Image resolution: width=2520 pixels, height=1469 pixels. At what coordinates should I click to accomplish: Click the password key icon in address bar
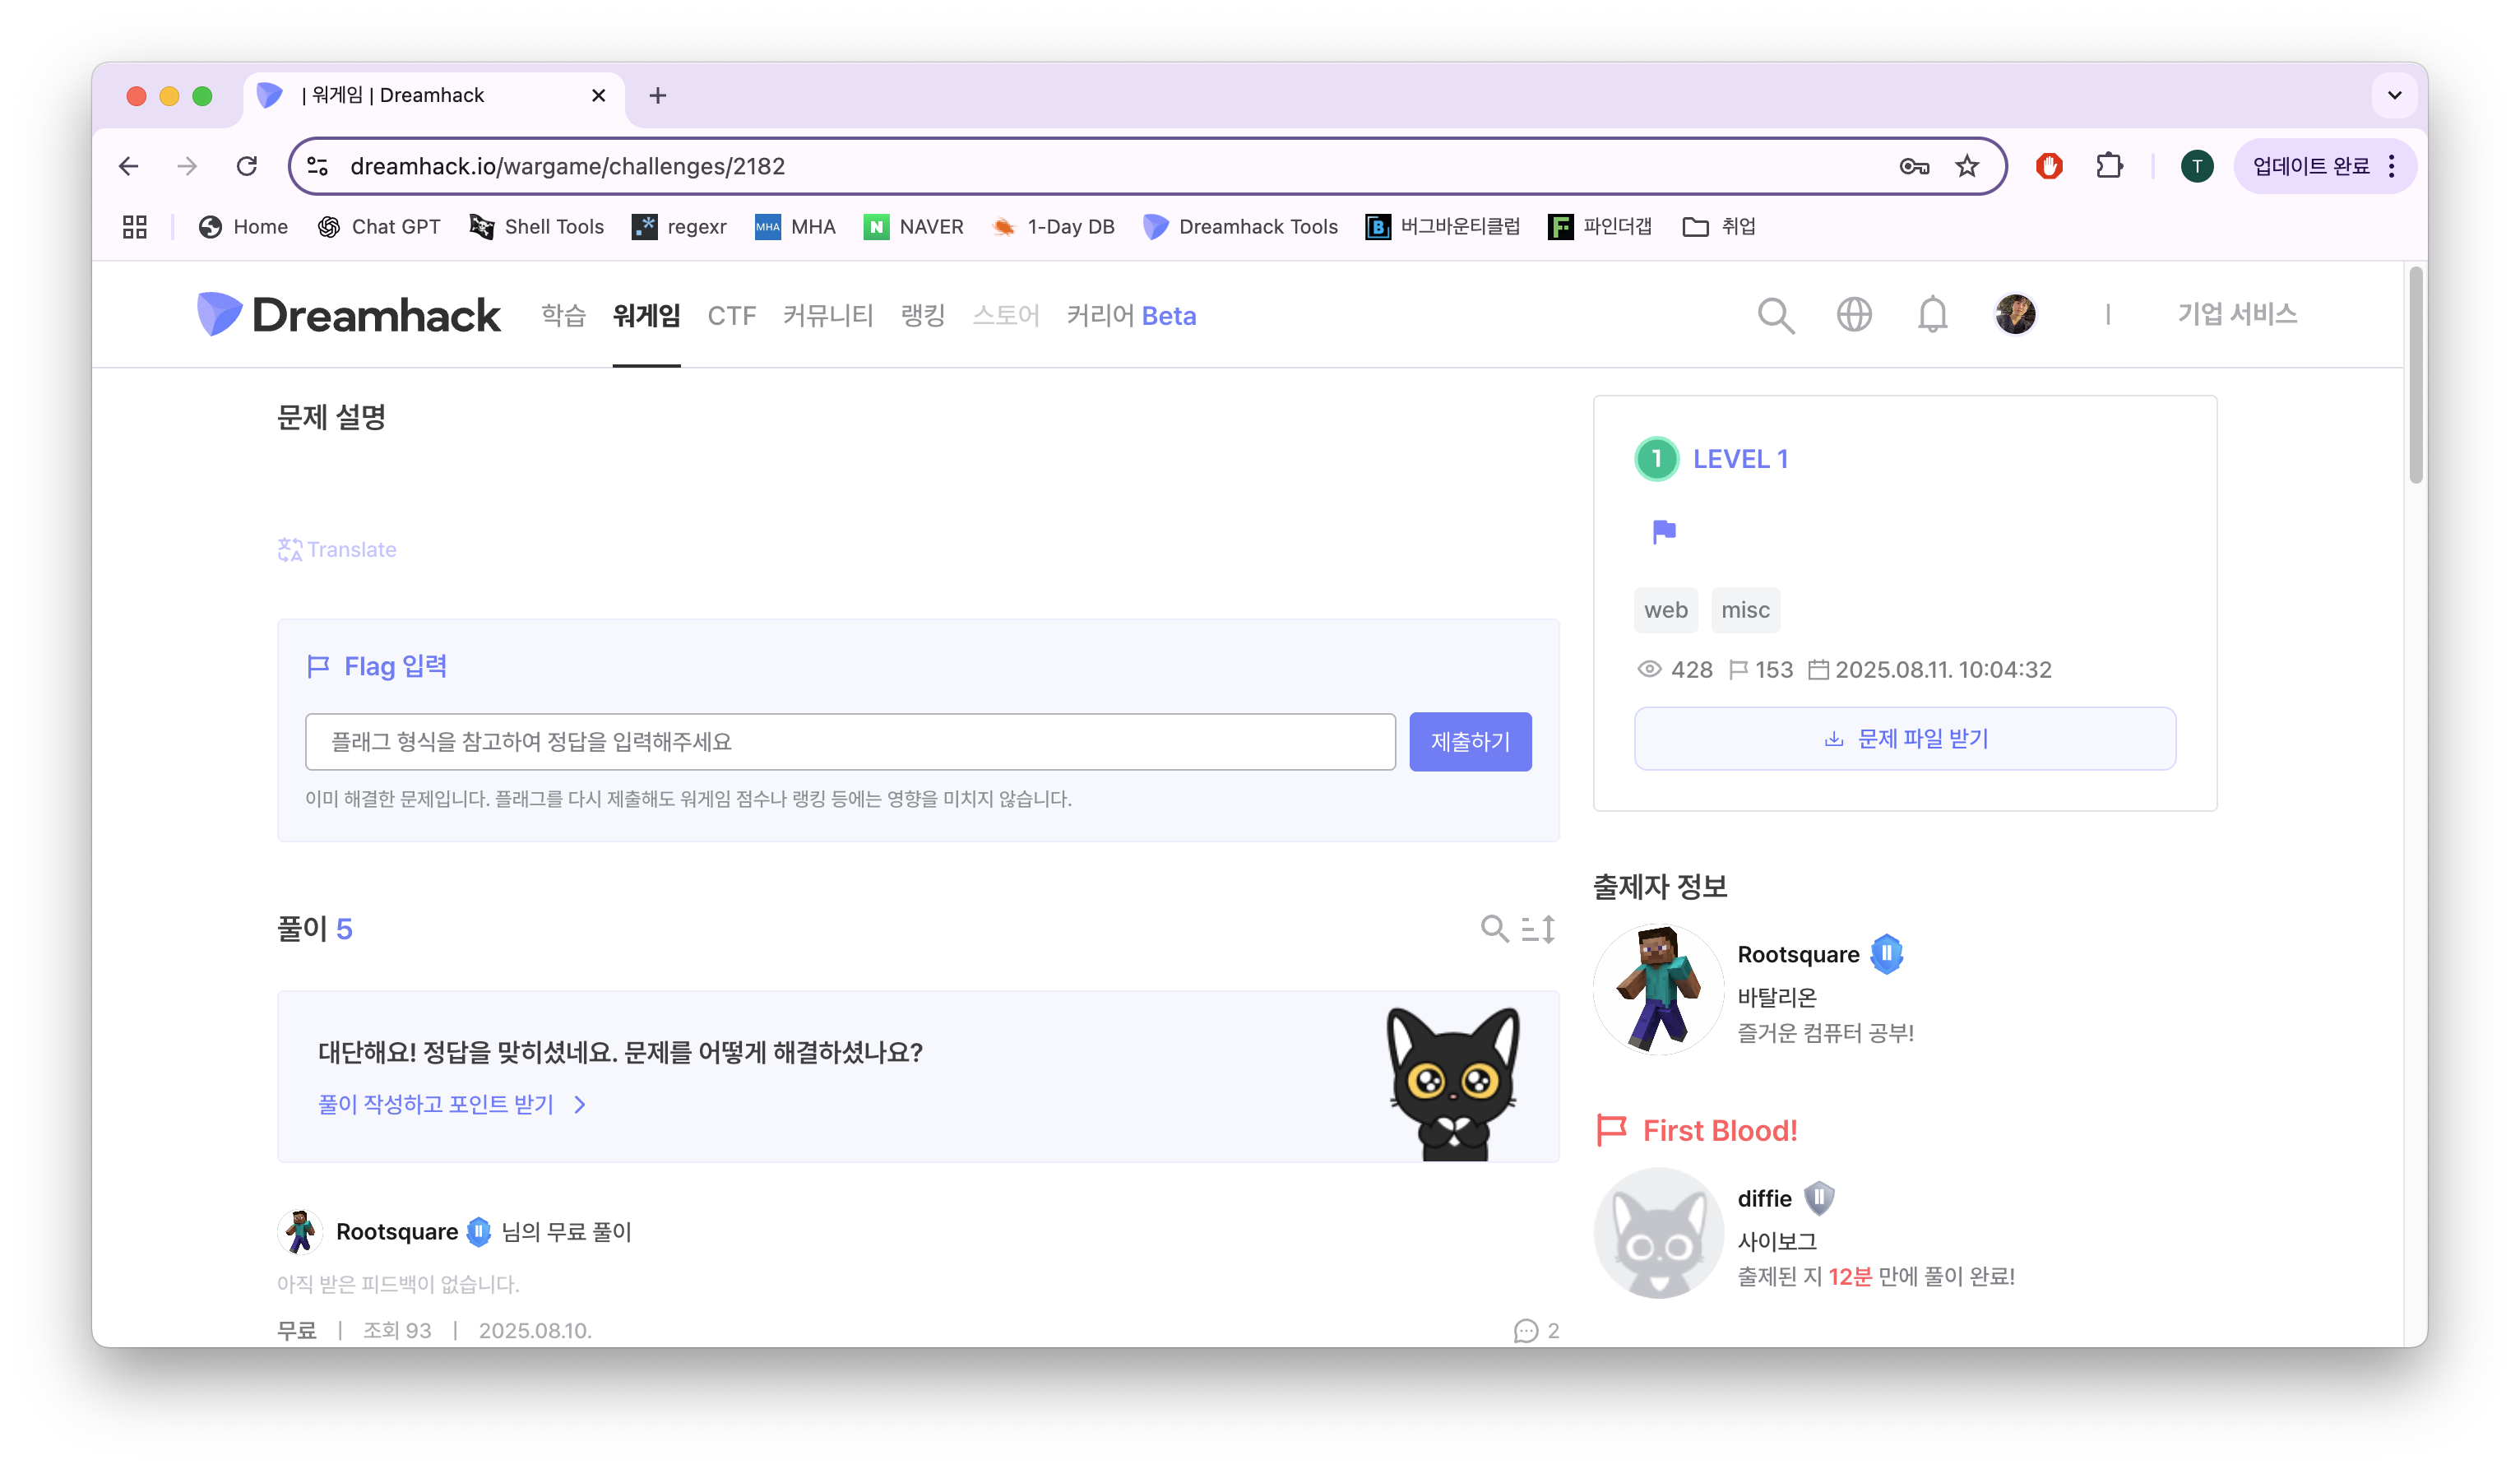click(x=1914, y=166)
